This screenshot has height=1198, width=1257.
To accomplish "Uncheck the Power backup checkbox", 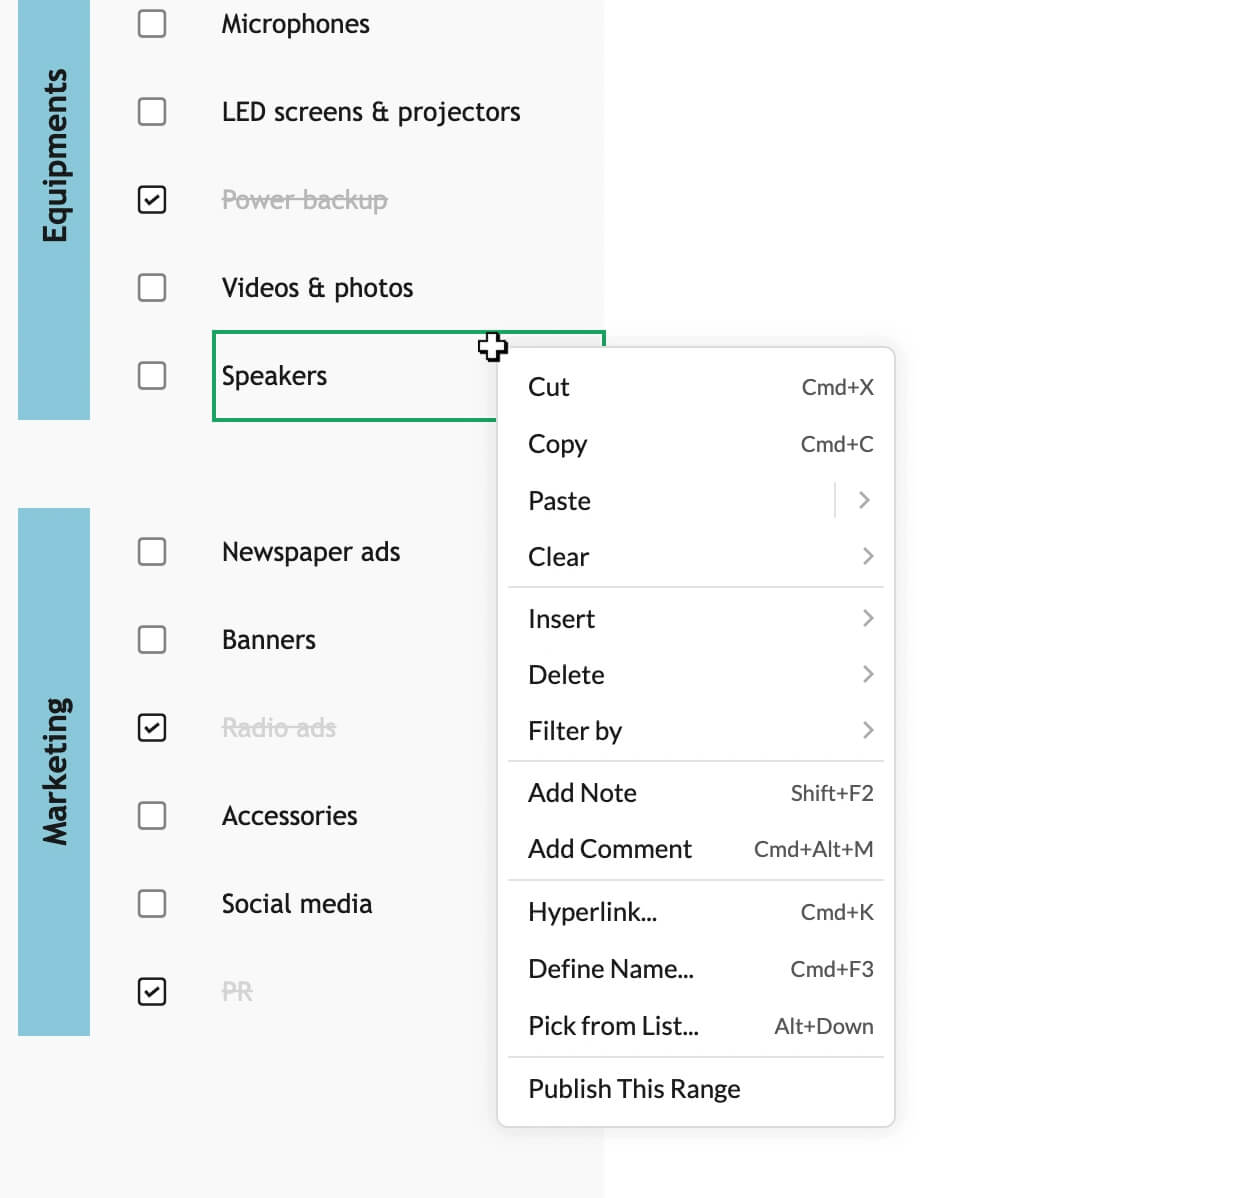I will (x=152, y=200).
